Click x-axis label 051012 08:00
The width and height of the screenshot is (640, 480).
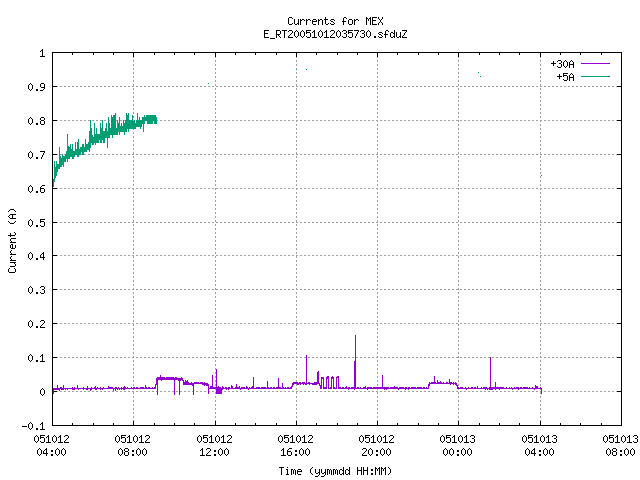pos(132,445)
